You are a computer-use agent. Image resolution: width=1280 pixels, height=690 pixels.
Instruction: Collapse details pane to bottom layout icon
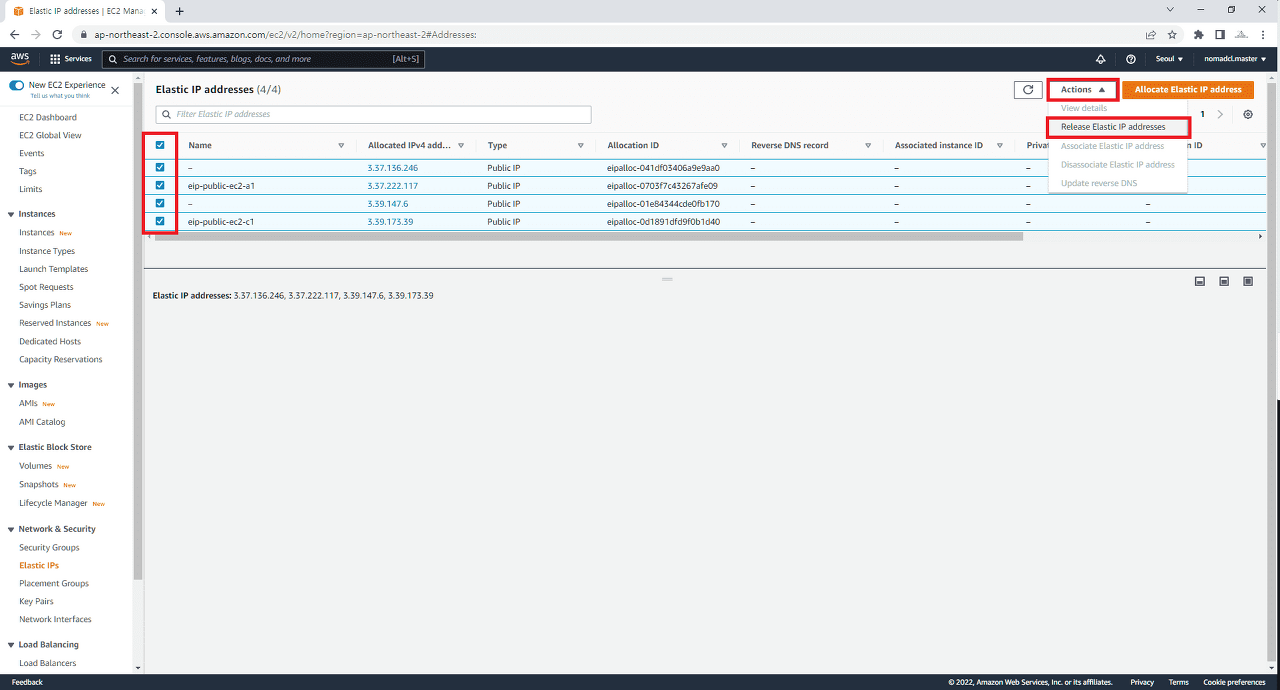tap(1200, 282)
